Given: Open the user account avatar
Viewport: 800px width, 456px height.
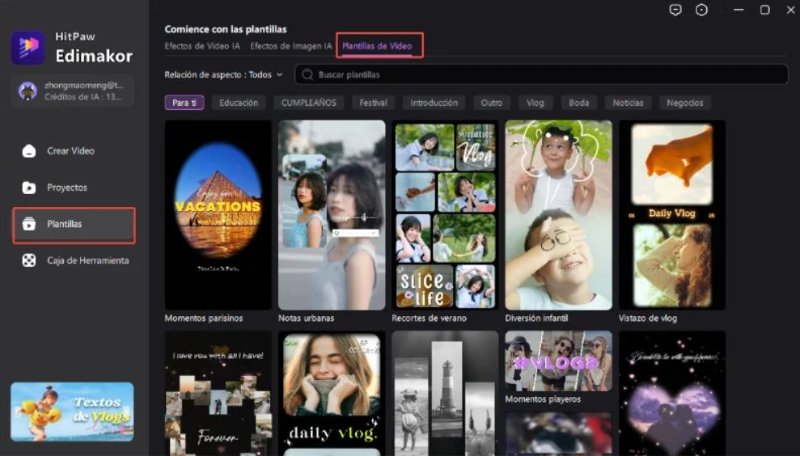Looking at the screenshot, I should click(27, 91).
